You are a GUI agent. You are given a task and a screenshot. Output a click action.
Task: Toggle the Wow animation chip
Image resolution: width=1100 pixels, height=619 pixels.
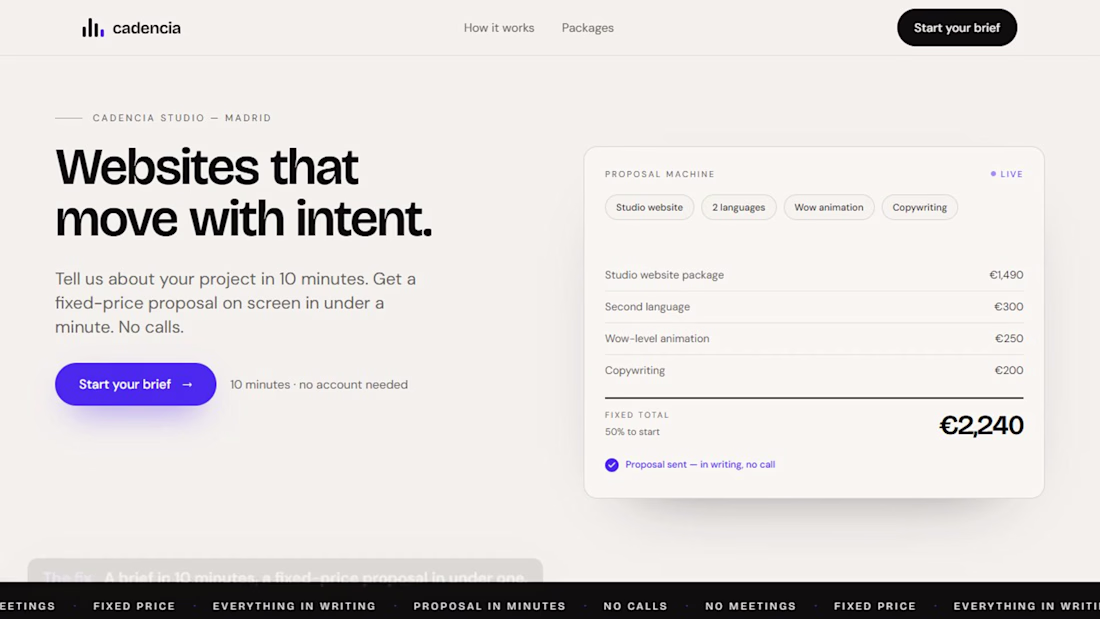pyautogui.click(x=829, y=207)
